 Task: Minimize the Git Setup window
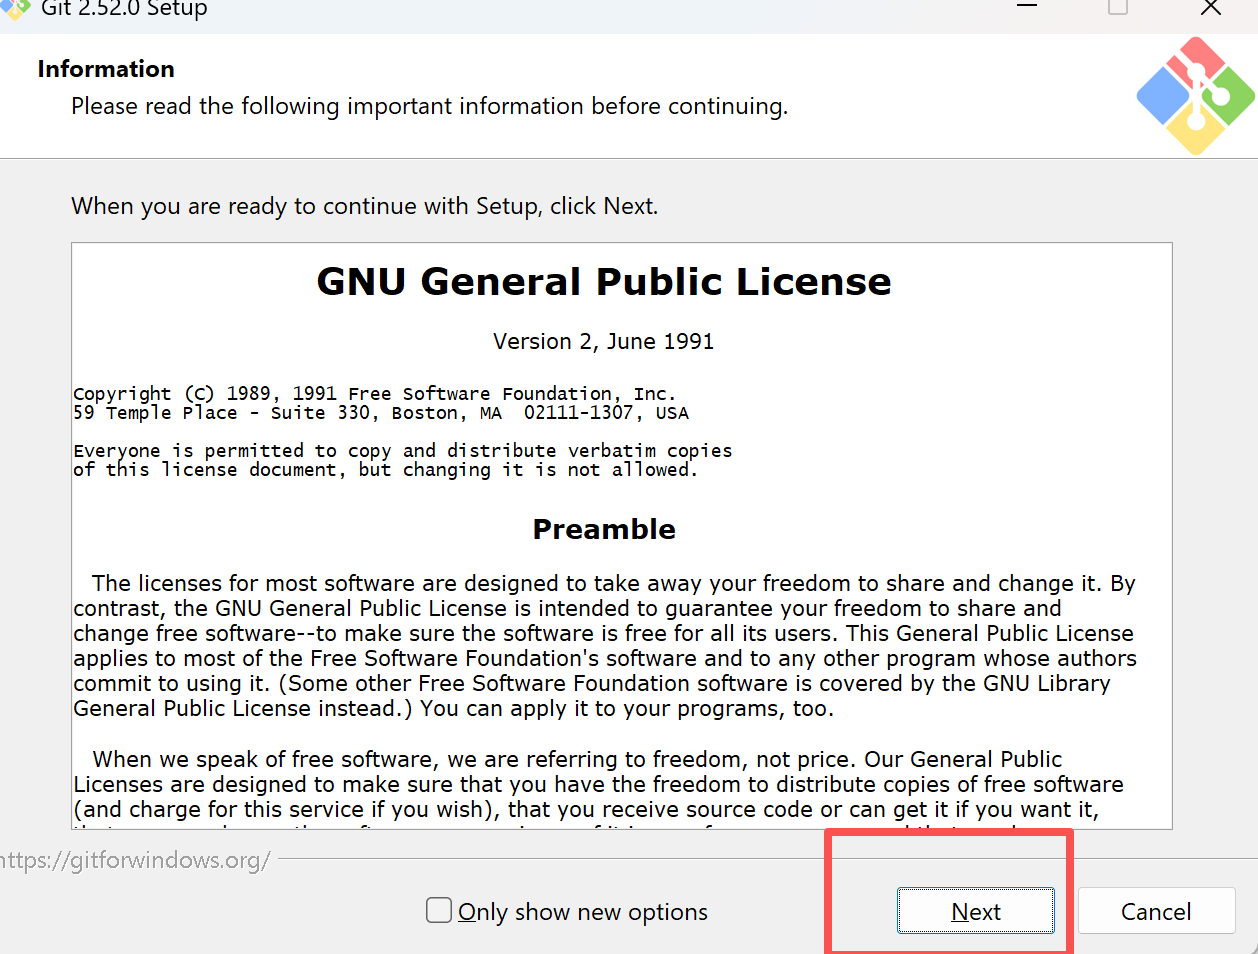[1026, 7]
